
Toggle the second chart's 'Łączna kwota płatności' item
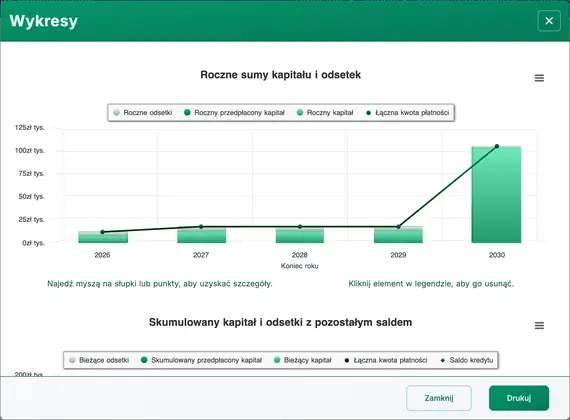[x=386, y=360]
